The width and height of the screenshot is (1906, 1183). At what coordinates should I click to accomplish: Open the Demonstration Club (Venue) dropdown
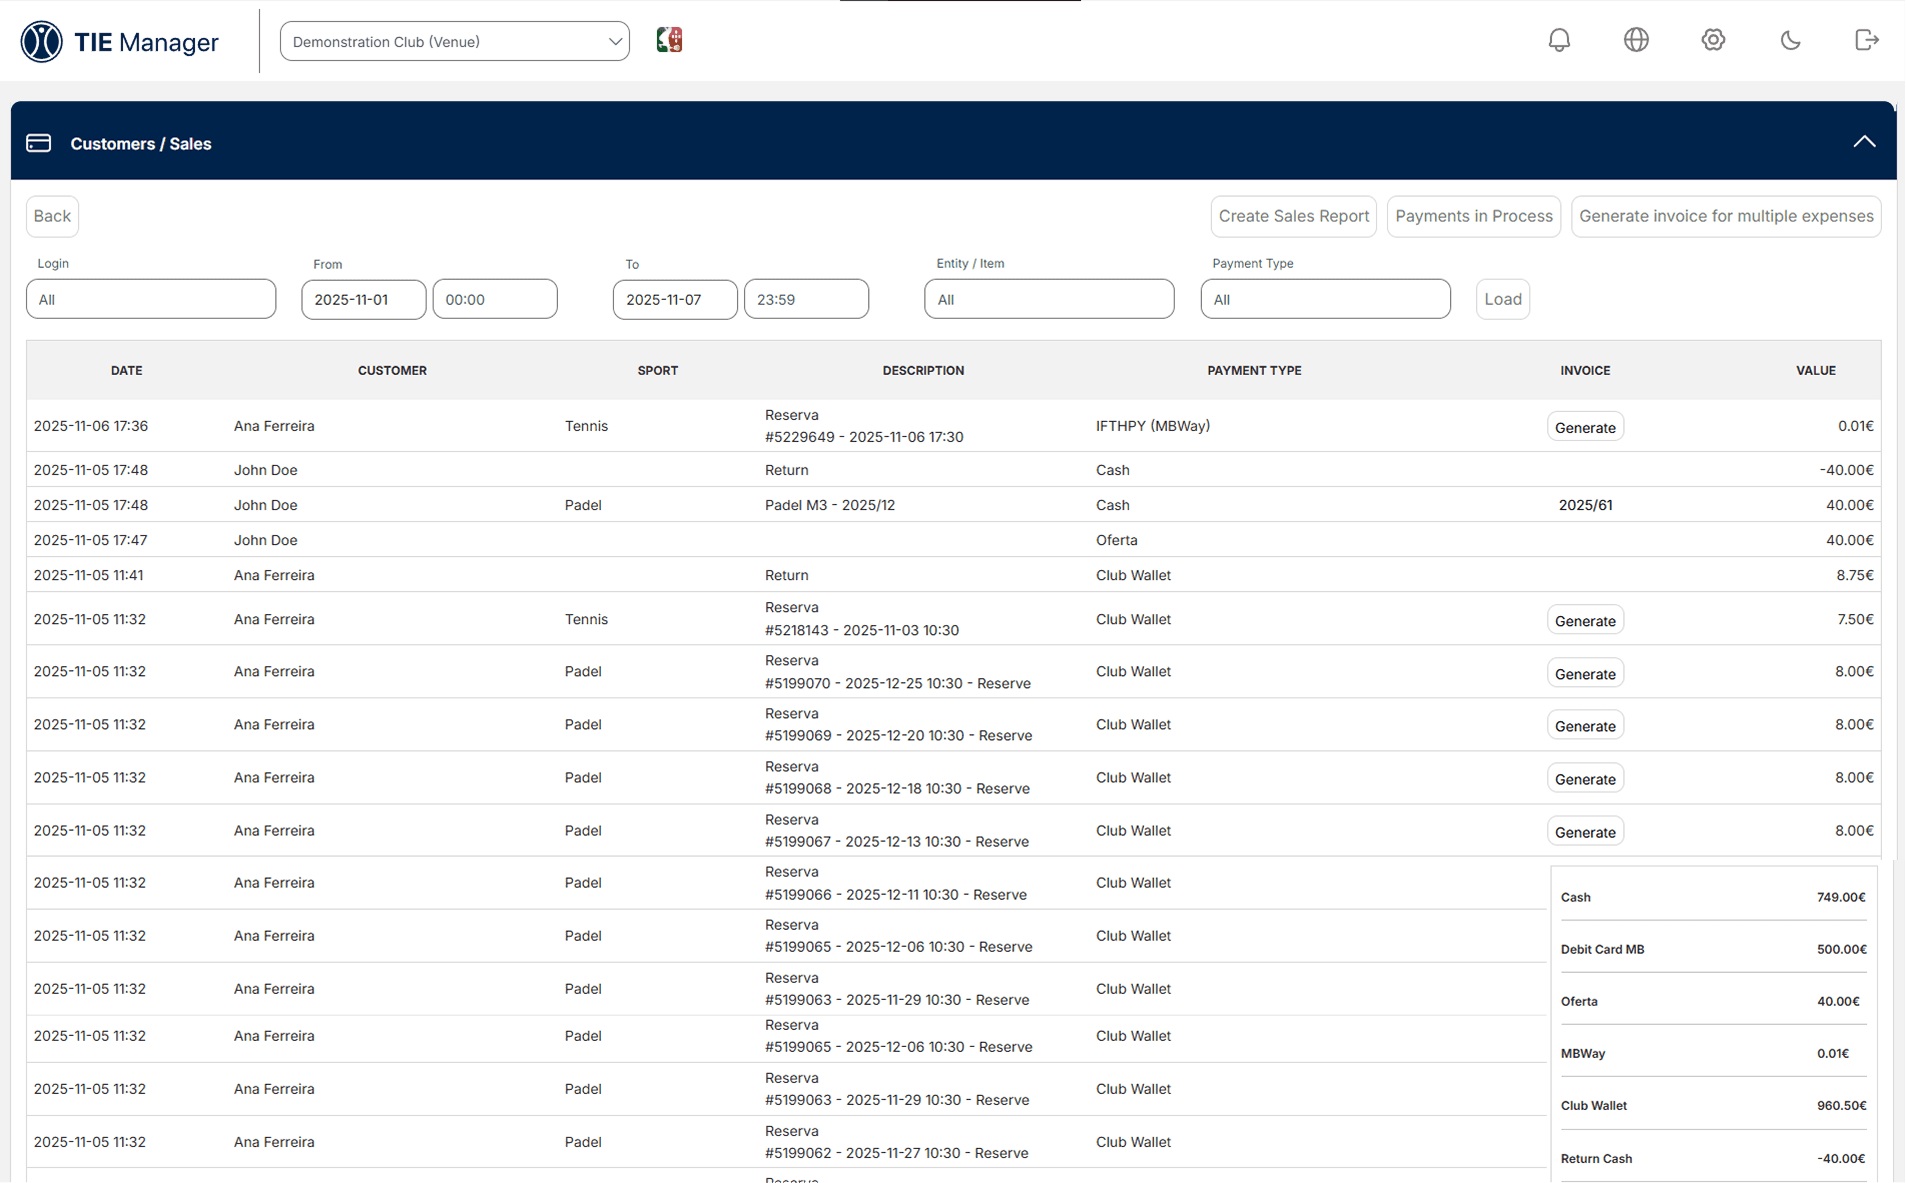[455, 41]
